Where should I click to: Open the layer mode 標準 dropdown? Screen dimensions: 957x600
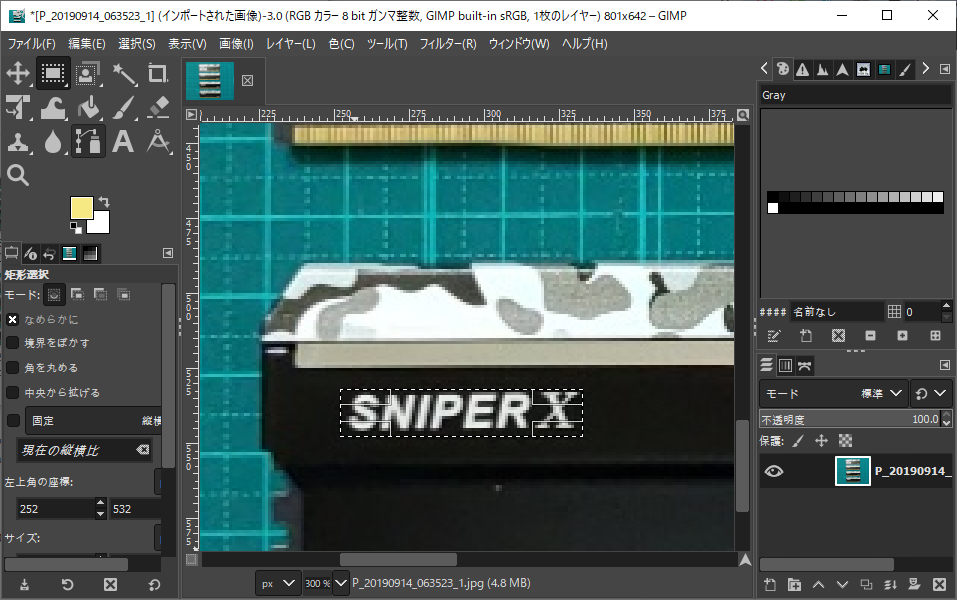click(833, 394)
